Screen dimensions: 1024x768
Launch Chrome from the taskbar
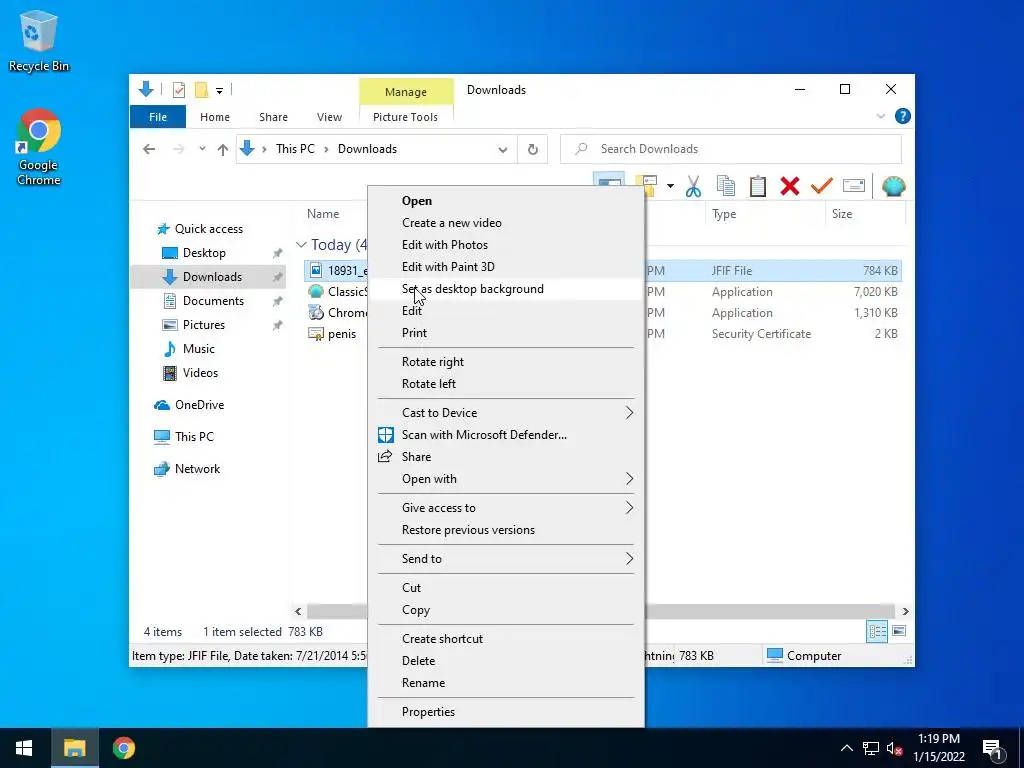(123, 748)
